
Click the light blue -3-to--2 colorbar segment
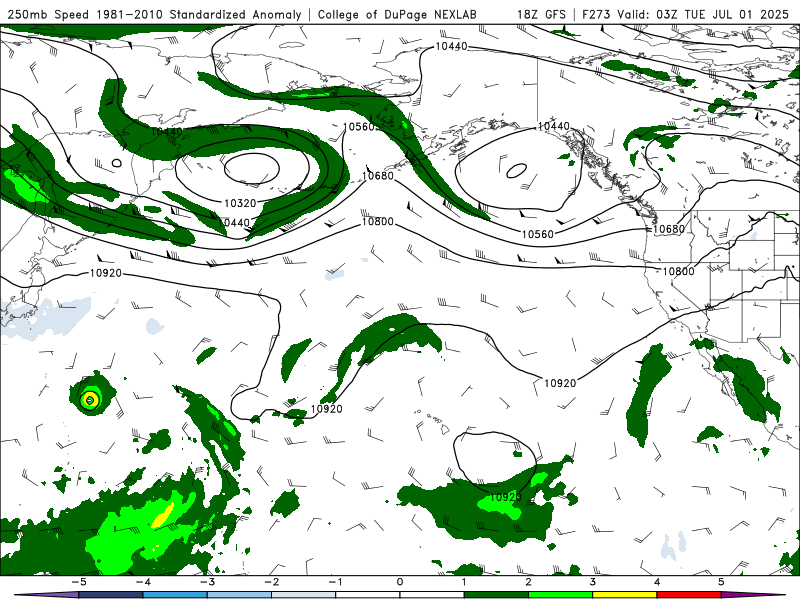(239, 595)
